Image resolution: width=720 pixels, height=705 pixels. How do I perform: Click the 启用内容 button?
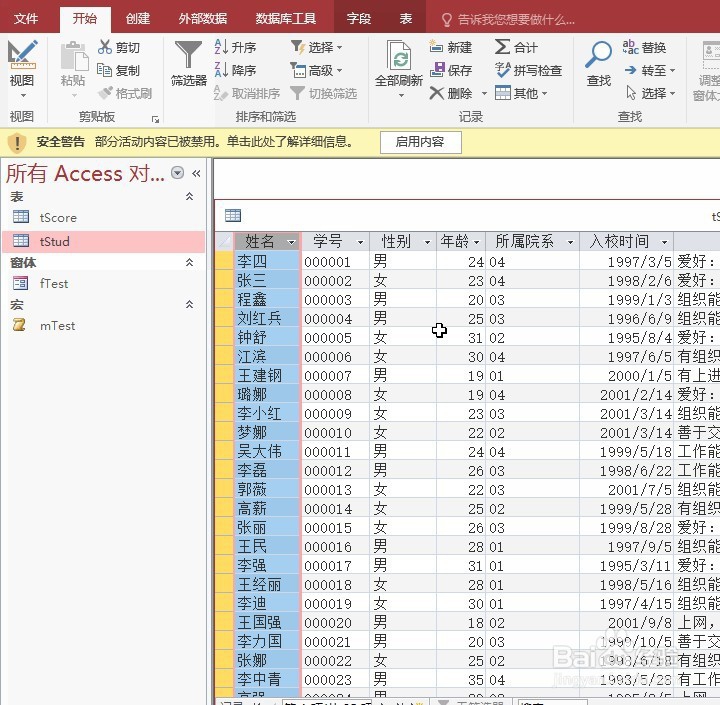click(420, 142)
